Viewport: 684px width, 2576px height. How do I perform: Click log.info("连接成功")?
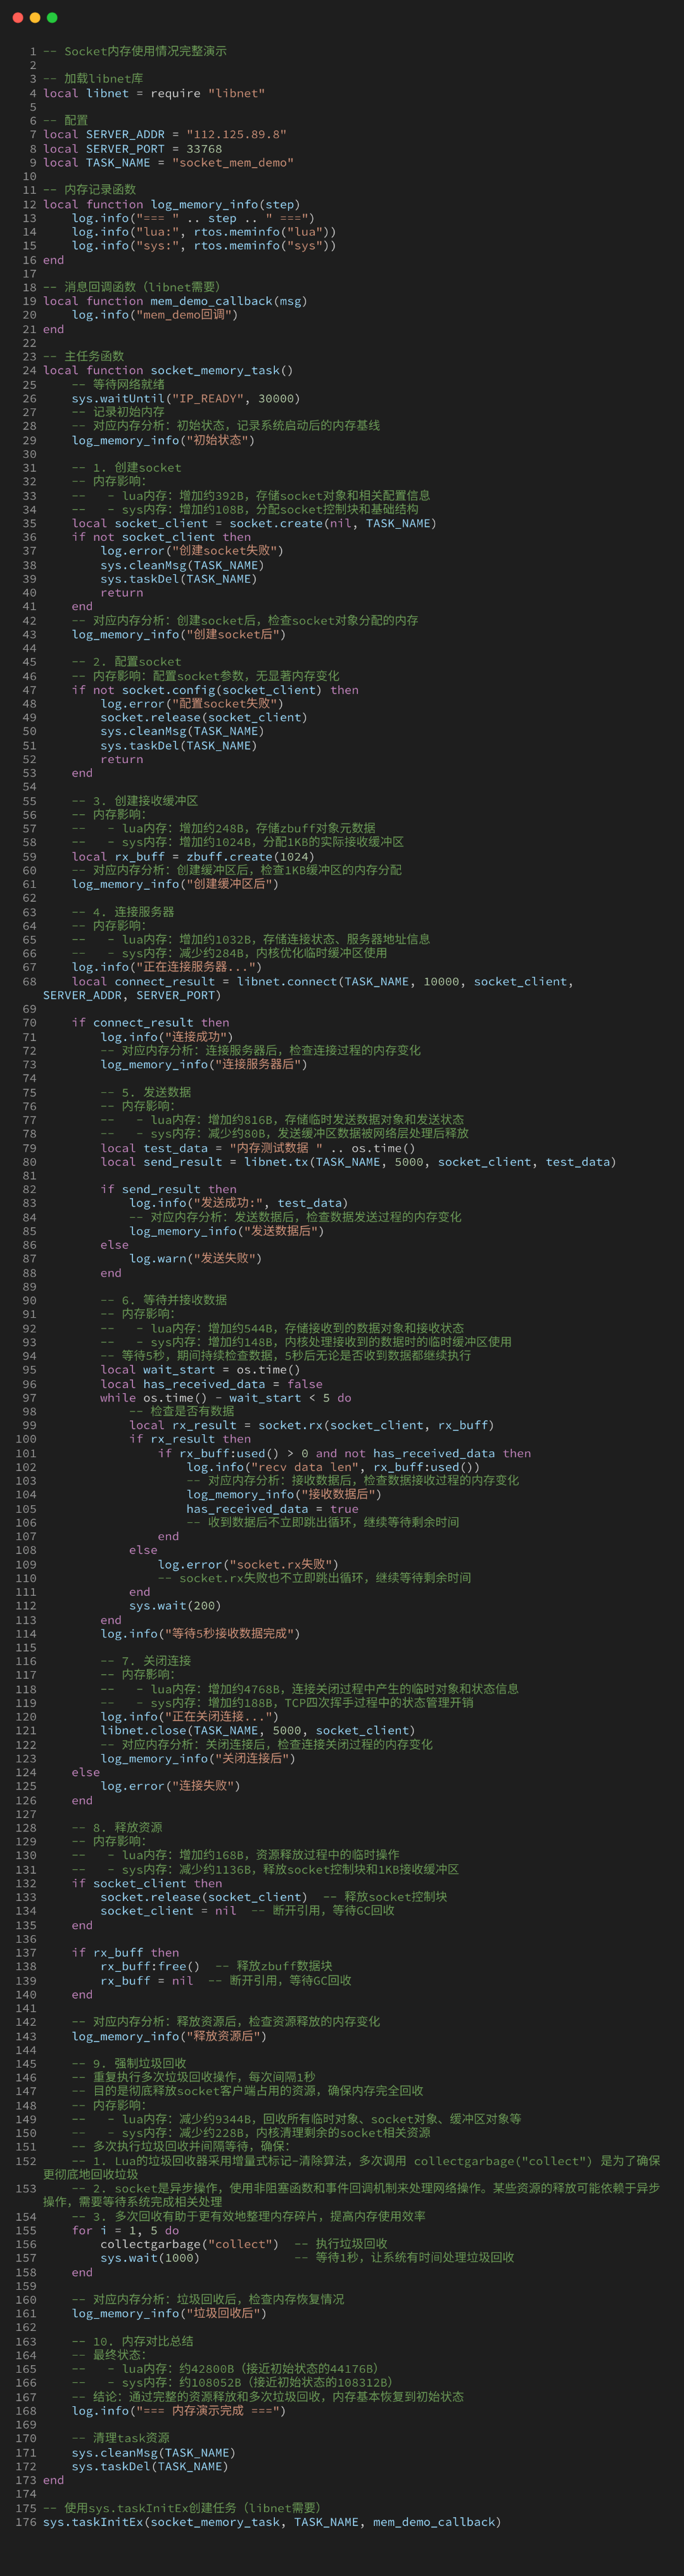168,1037
